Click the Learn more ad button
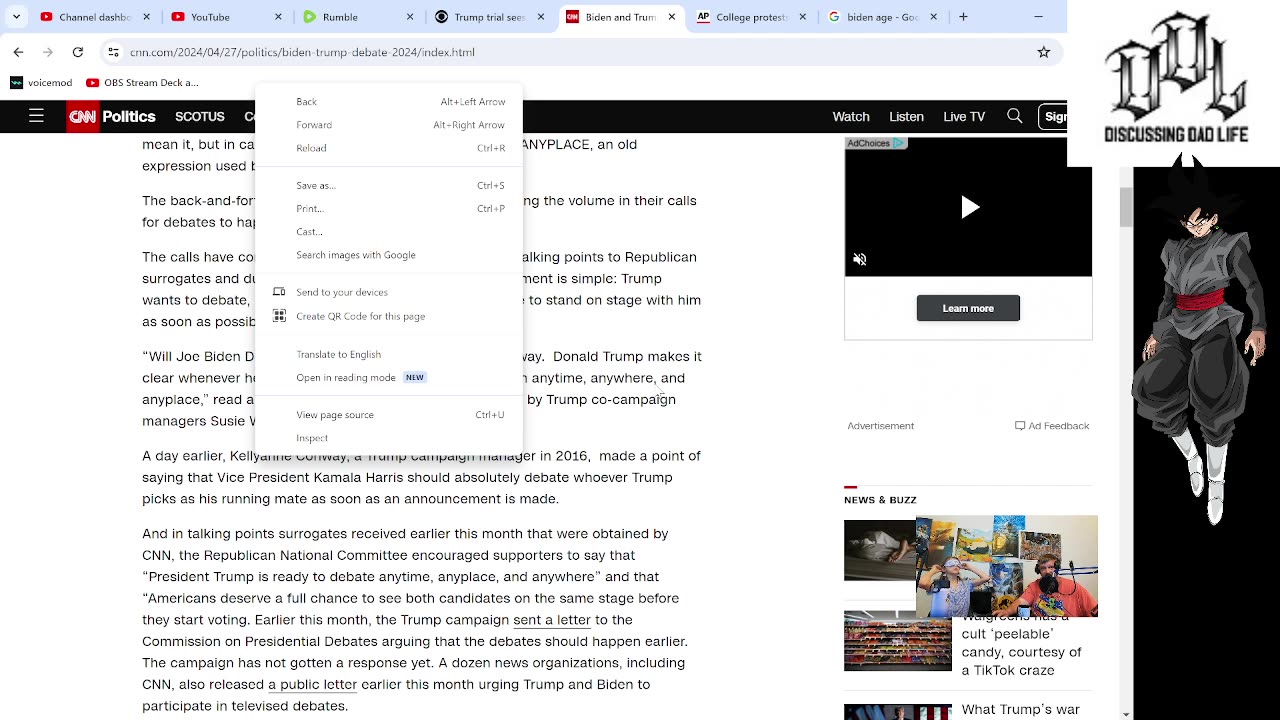Screen dimensions: 1280x720 pos(968,308)
